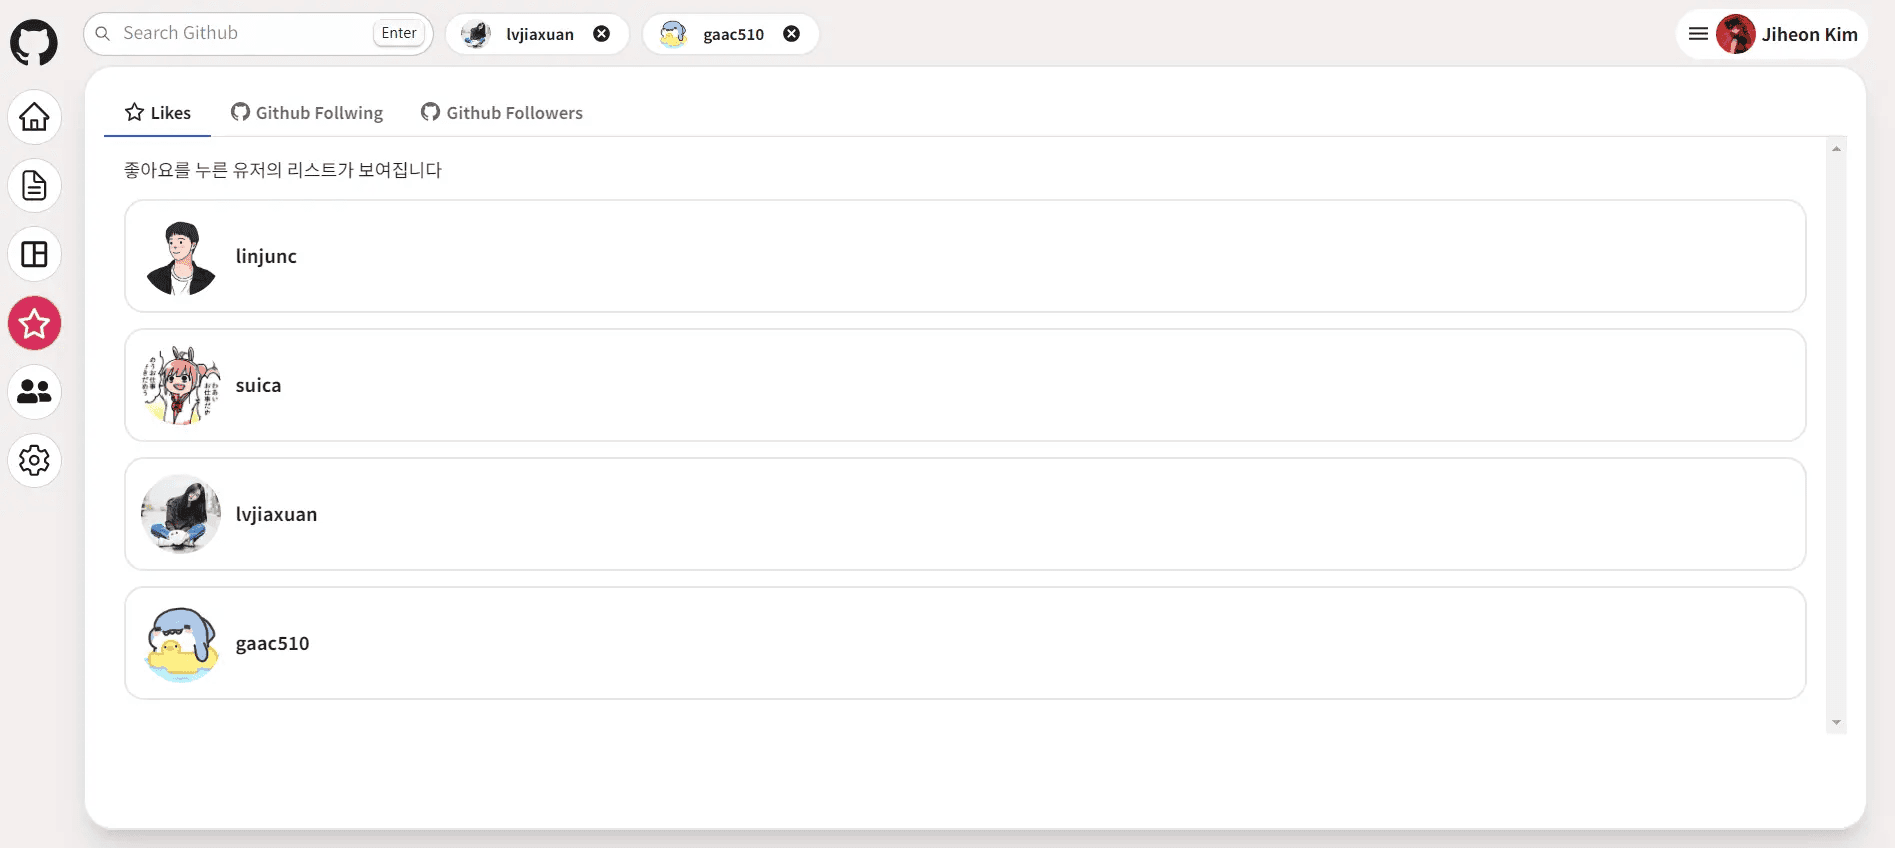Click the lvjiaxuan chip label in the header
Screen dimensions: 1895x848
[540, 34]
